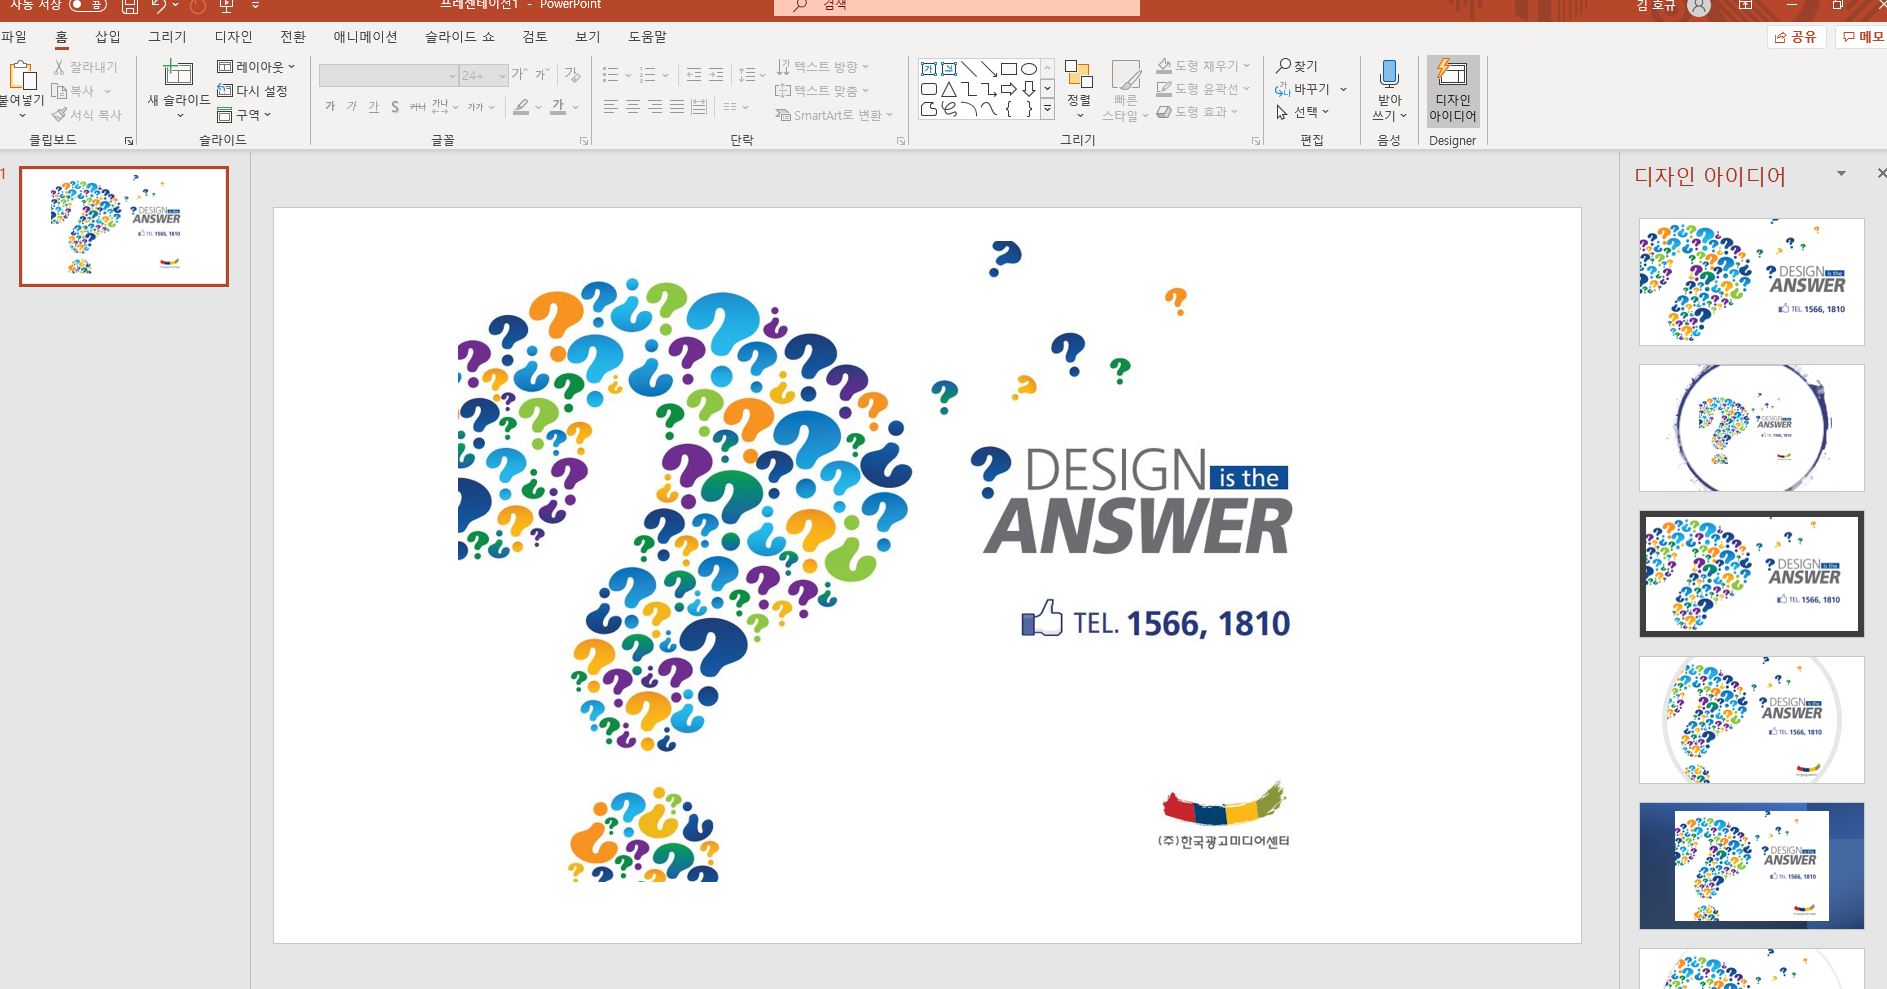The height and width of the screenshot is (989, 1887).
Task: Click the undo icon in quick access toolbar
Action: click(158, 6)
